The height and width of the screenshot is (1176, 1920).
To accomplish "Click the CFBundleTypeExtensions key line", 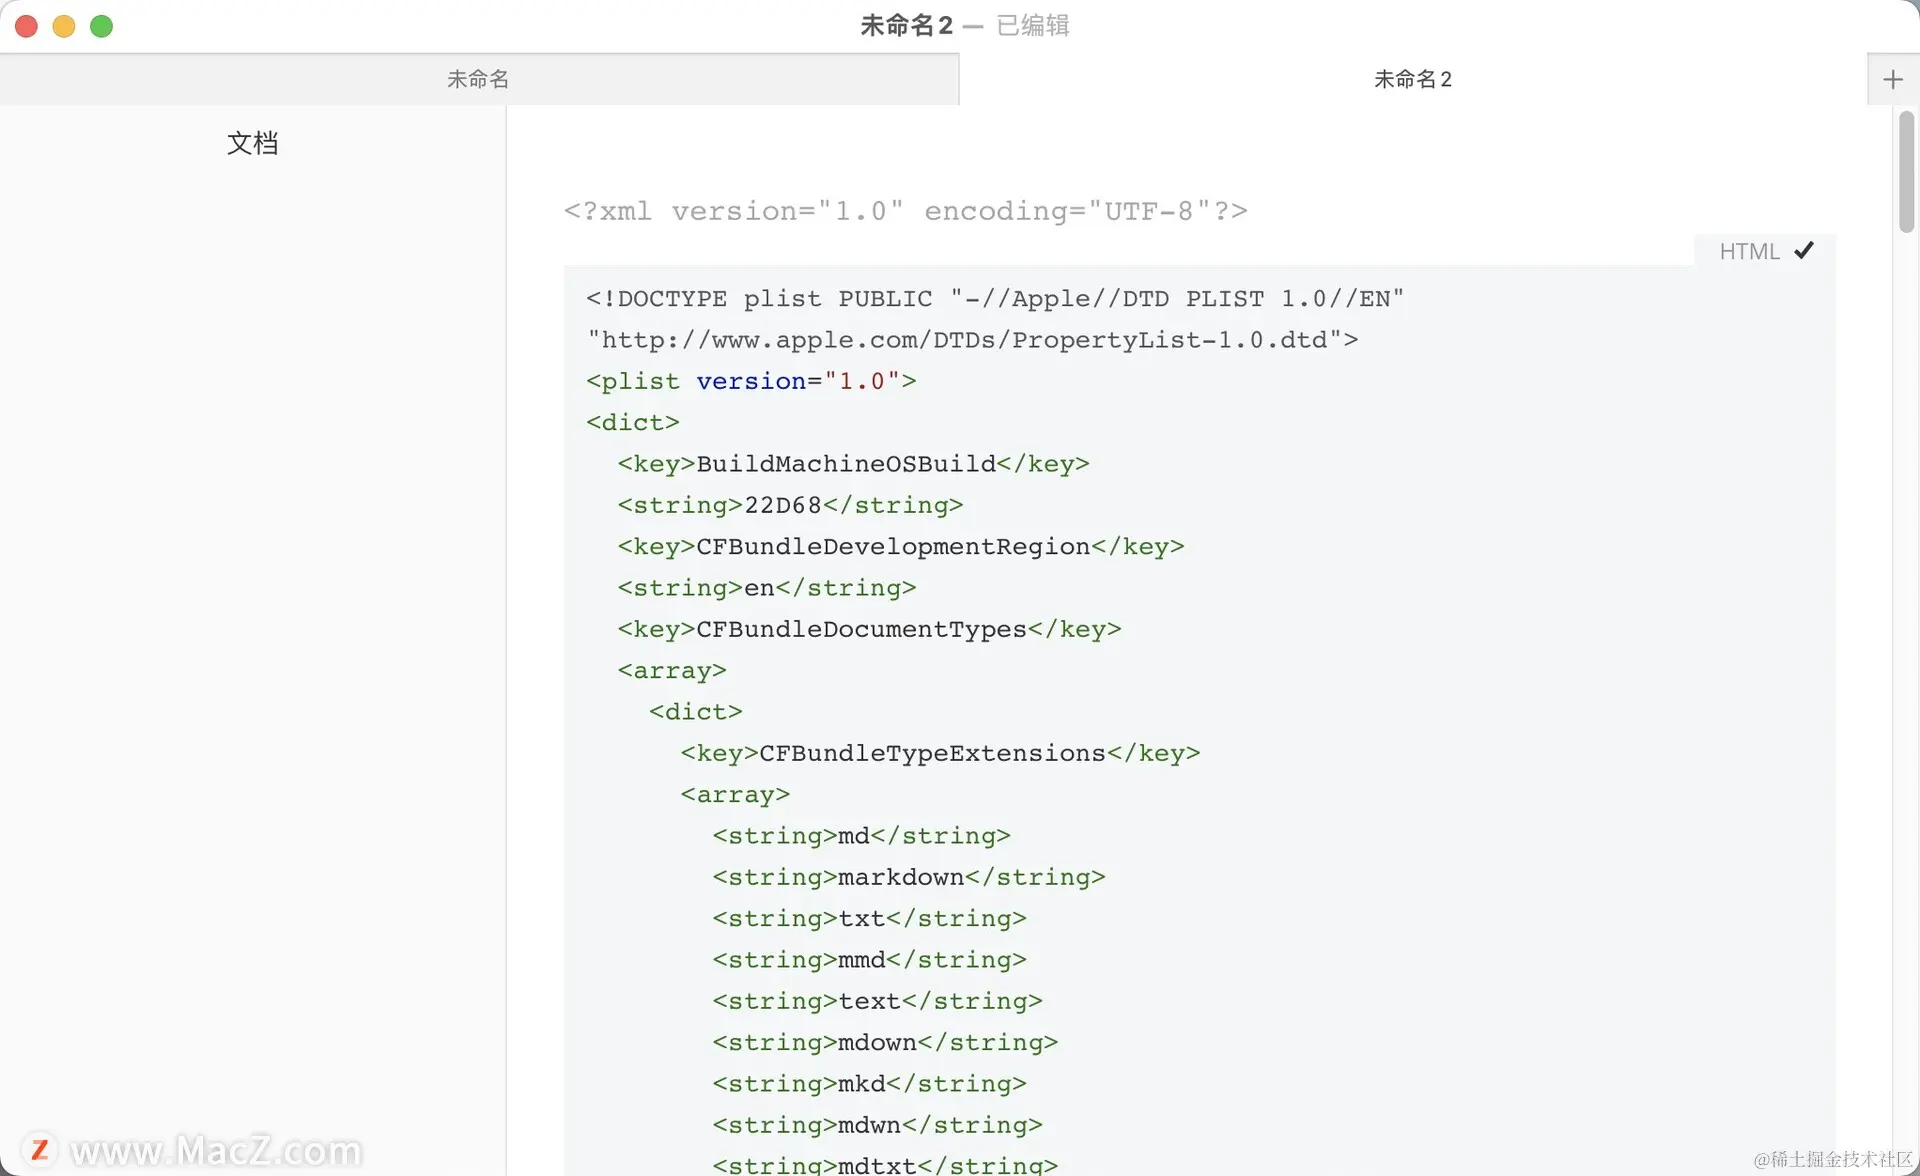I will (x=939, y=752).
